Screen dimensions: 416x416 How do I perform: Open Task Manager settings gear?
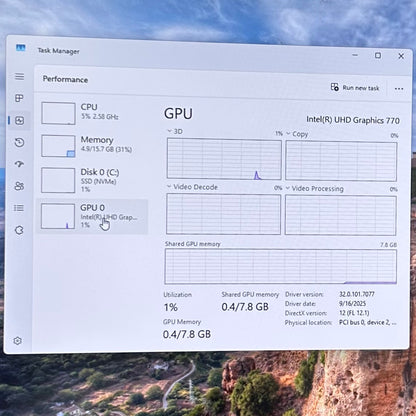[x=17, y=341]
